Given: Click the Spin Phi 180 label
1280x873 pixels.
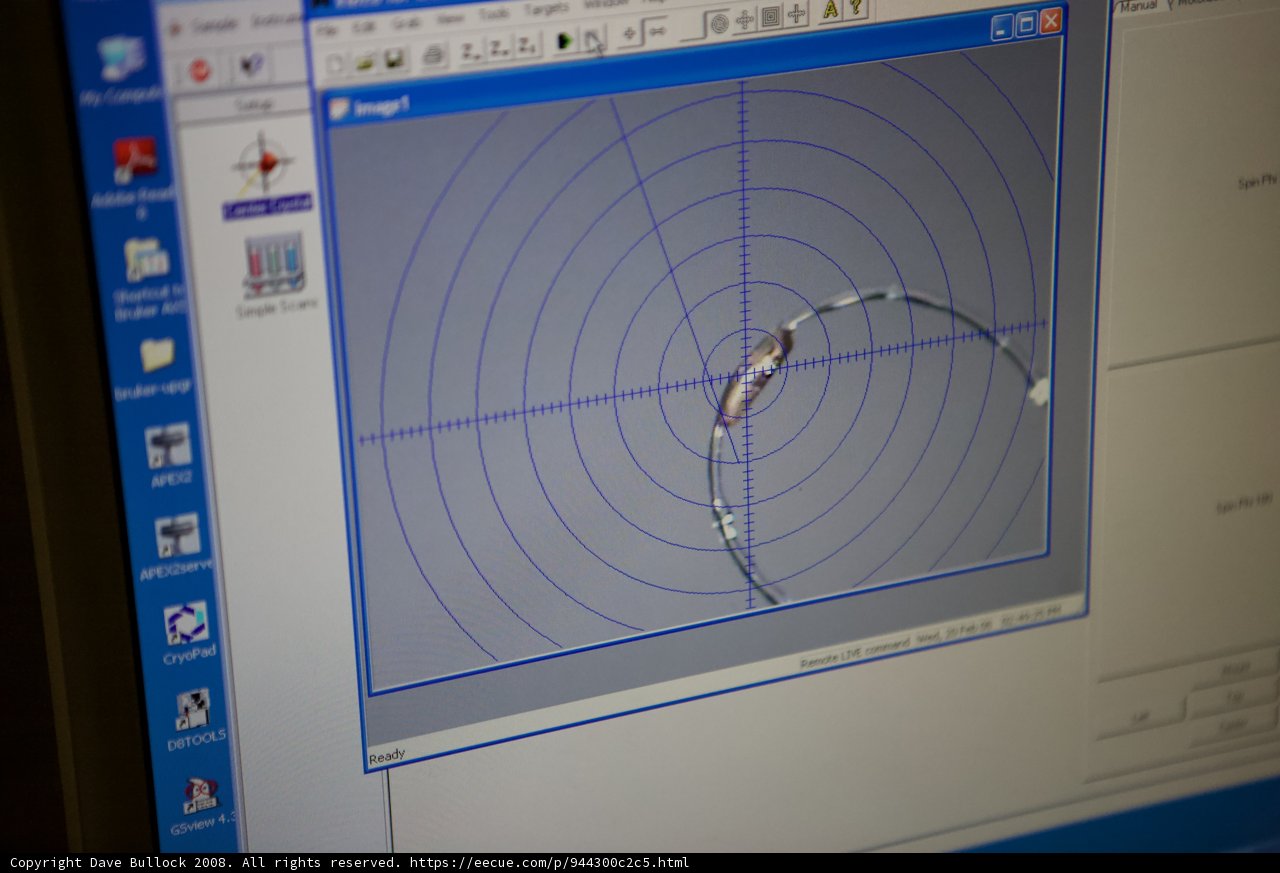Looking at the screenshot, I should [1244, 505].
